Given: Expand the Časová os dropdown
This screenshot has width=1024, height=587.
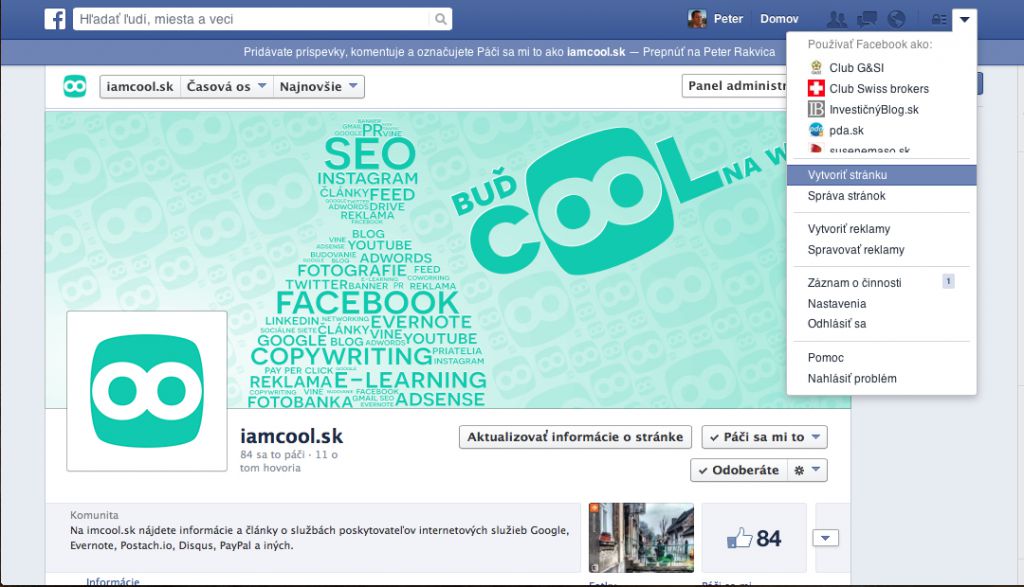Looking at the screenshot, I should tap(226, 86).
